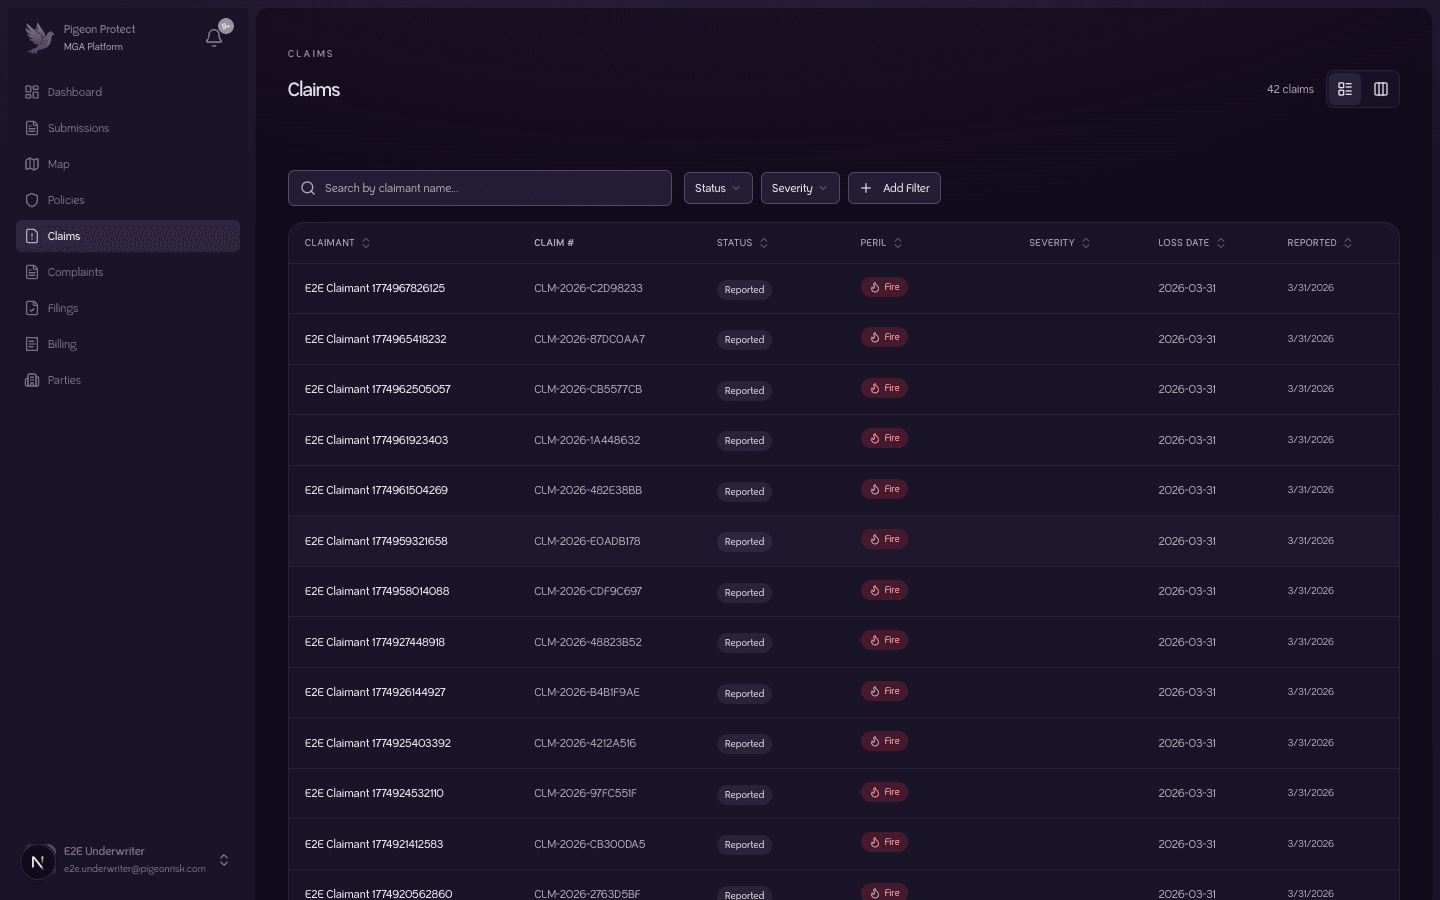Open claim CLM-2026-C2D98233
Image resolution: width=1440 pixels, height=900 pixels.
pyautogui.click(x=588, y=288)
